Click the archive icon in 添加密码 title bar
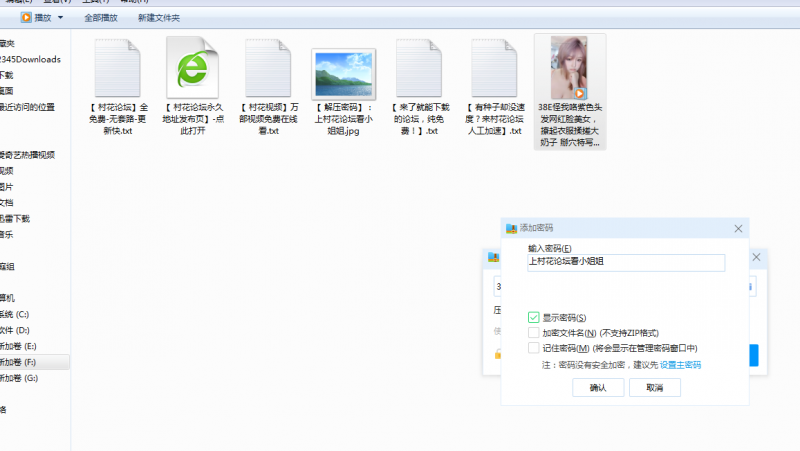The image size is (800, 451). [512, 228]
